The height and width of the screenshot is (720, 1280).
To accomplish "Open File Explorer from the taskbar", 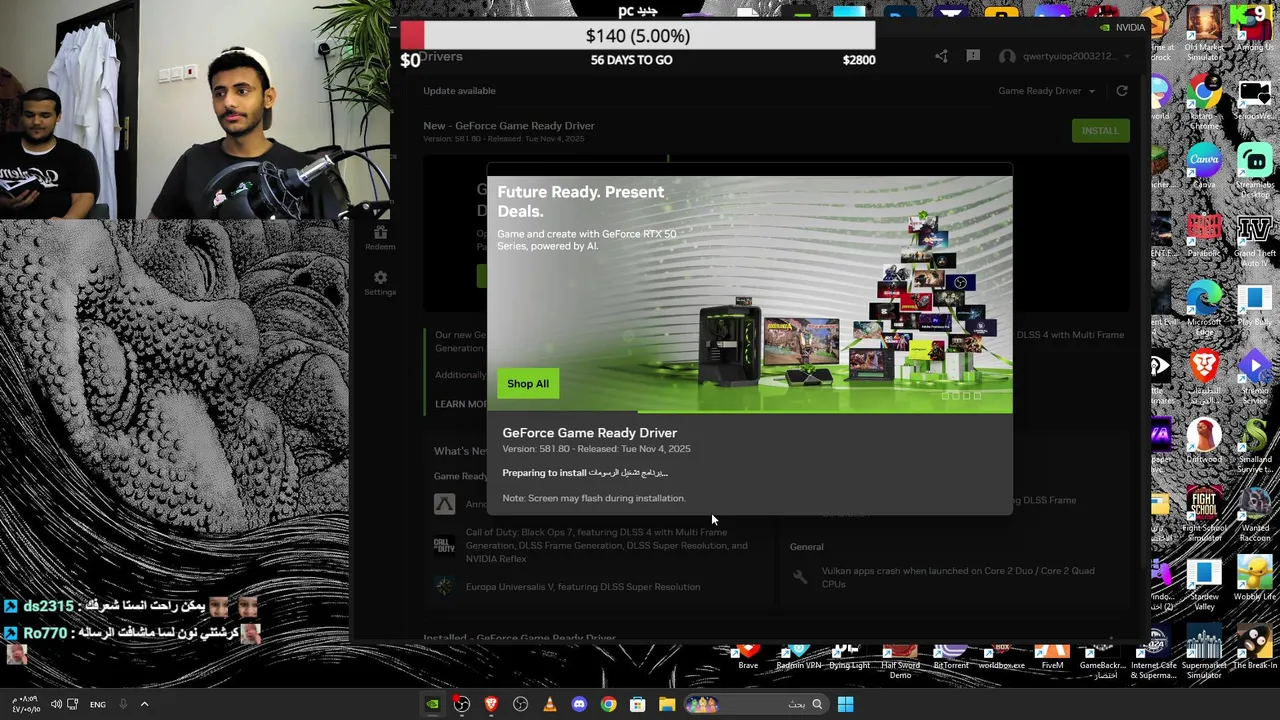I will (667, 704).
